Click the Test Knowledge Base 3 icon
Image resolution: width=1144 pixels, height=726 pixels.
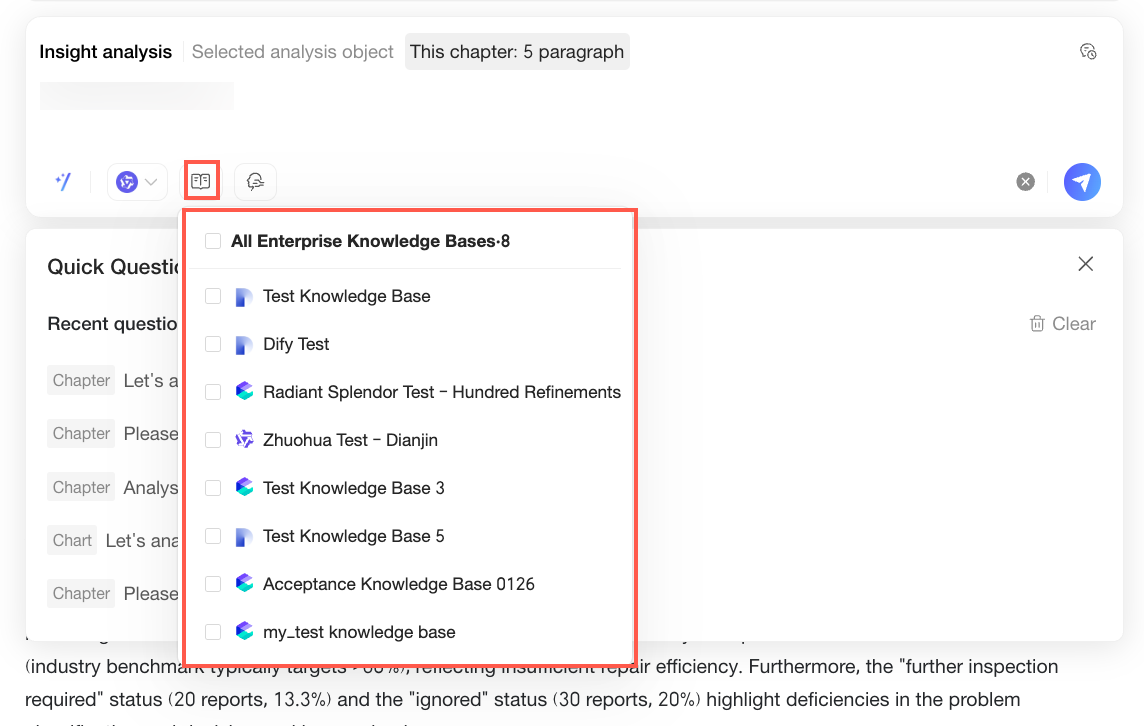(x=244, y=487)
